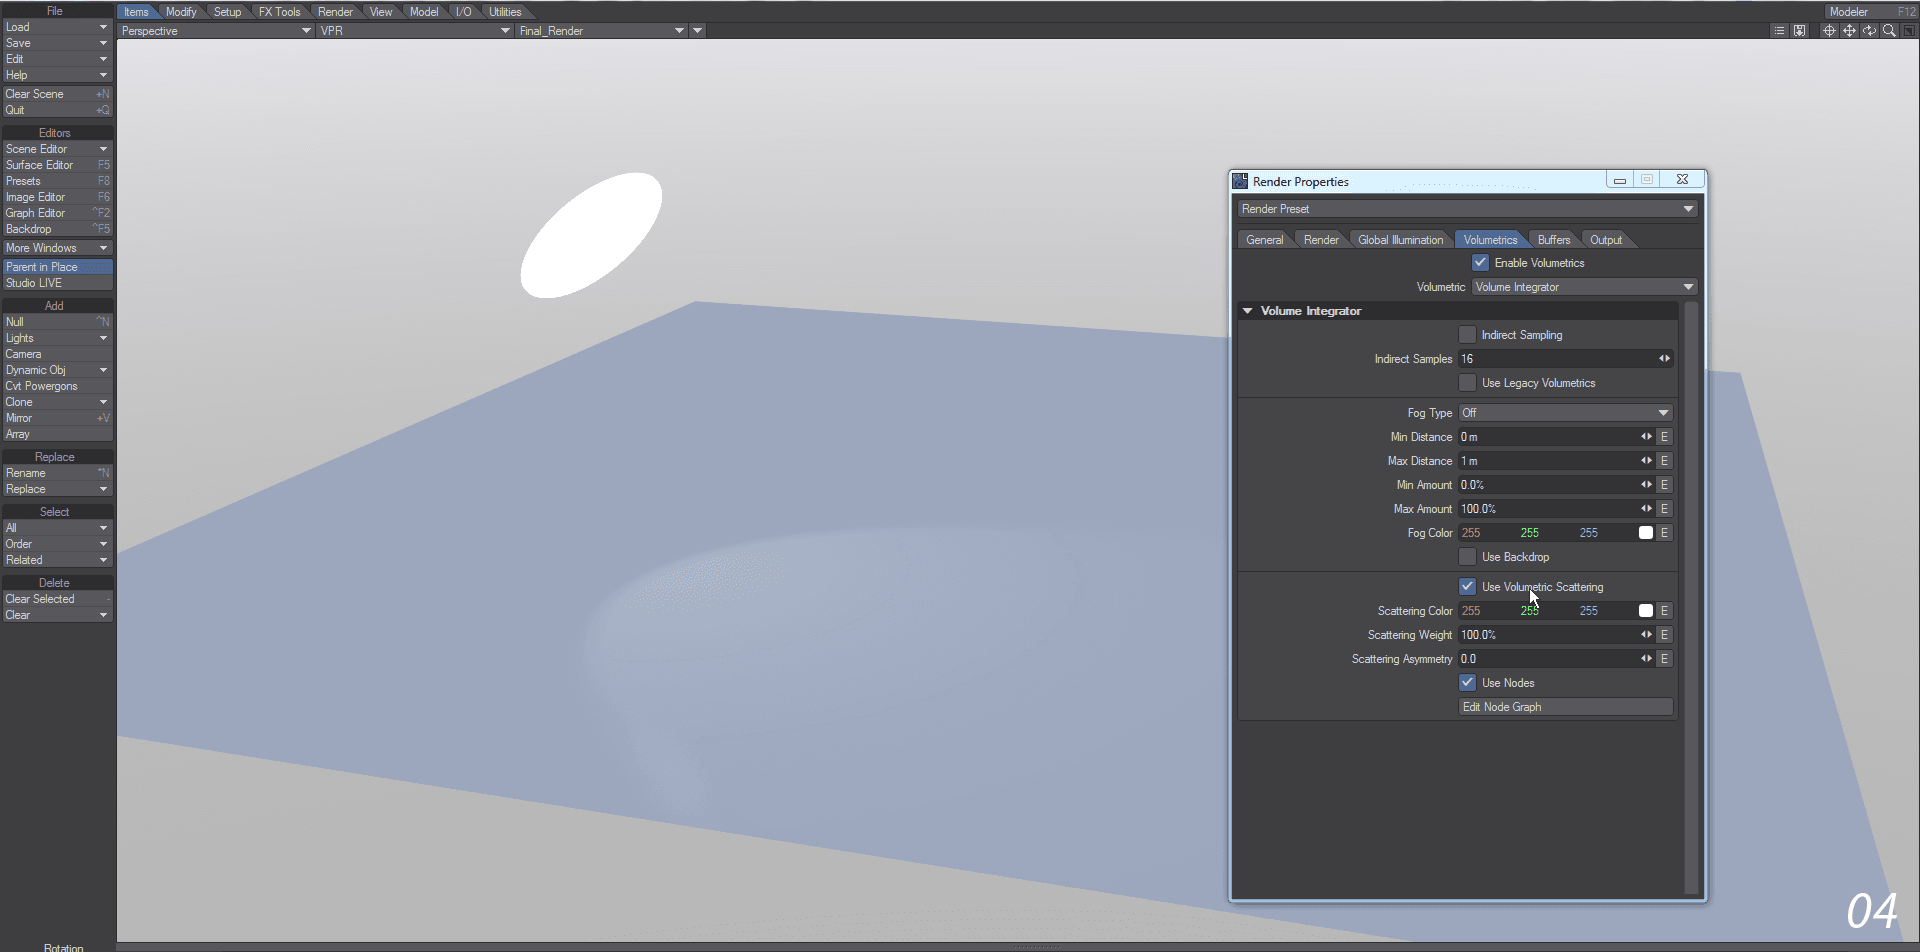The image size is (1920, 952).
Task: Open the FX Tools menu tab
Action: tap(279, 12)
